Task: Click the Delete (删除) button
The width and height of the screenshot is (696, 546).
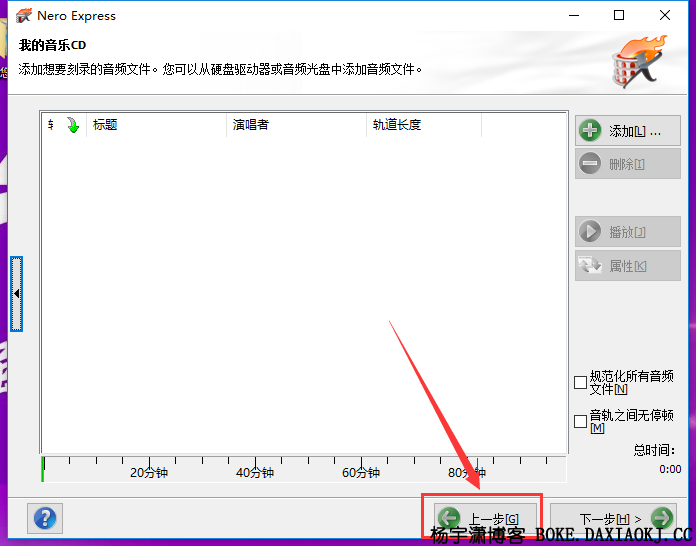Action: 628,164
